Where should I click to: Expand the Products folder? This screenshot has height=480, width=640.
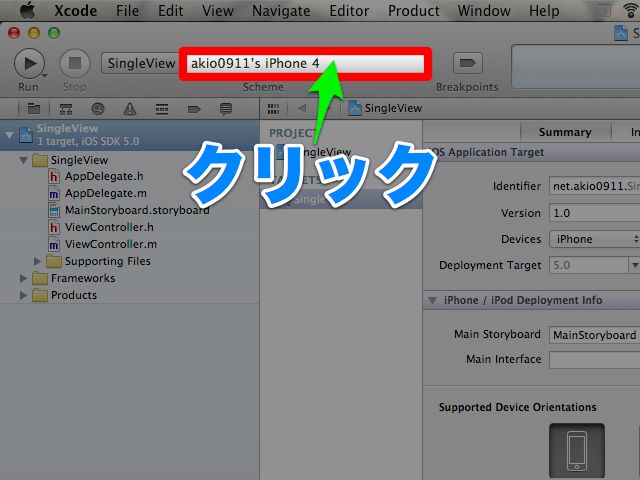pos(23,295)
